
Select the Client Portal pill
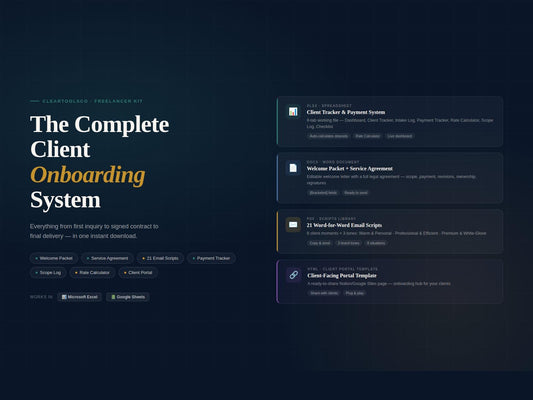[138, 273]
